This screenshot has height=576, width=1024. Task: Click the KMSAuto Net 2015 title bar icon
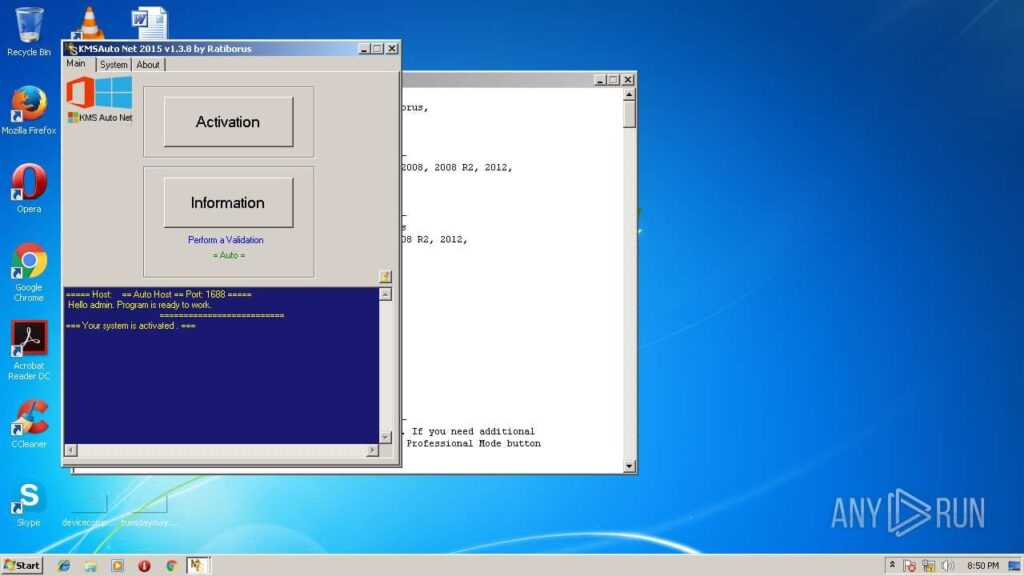click(71, 48)
